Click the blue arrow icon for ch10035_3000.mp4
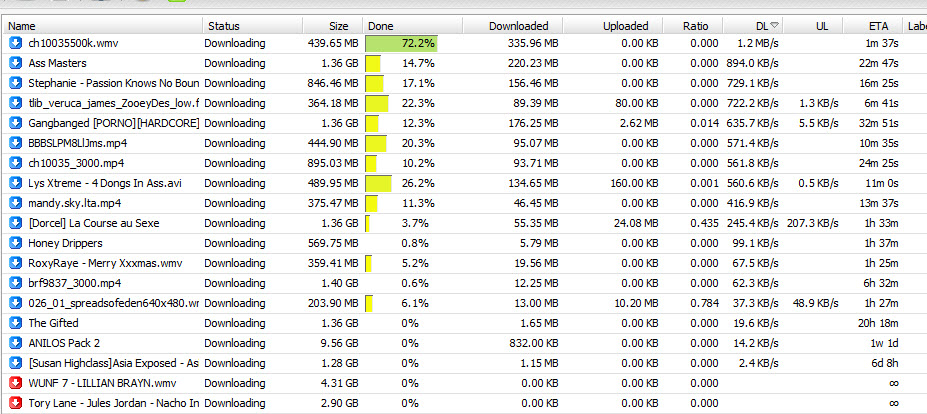Screen dimensions: 927x414 (x=15, y=163)
